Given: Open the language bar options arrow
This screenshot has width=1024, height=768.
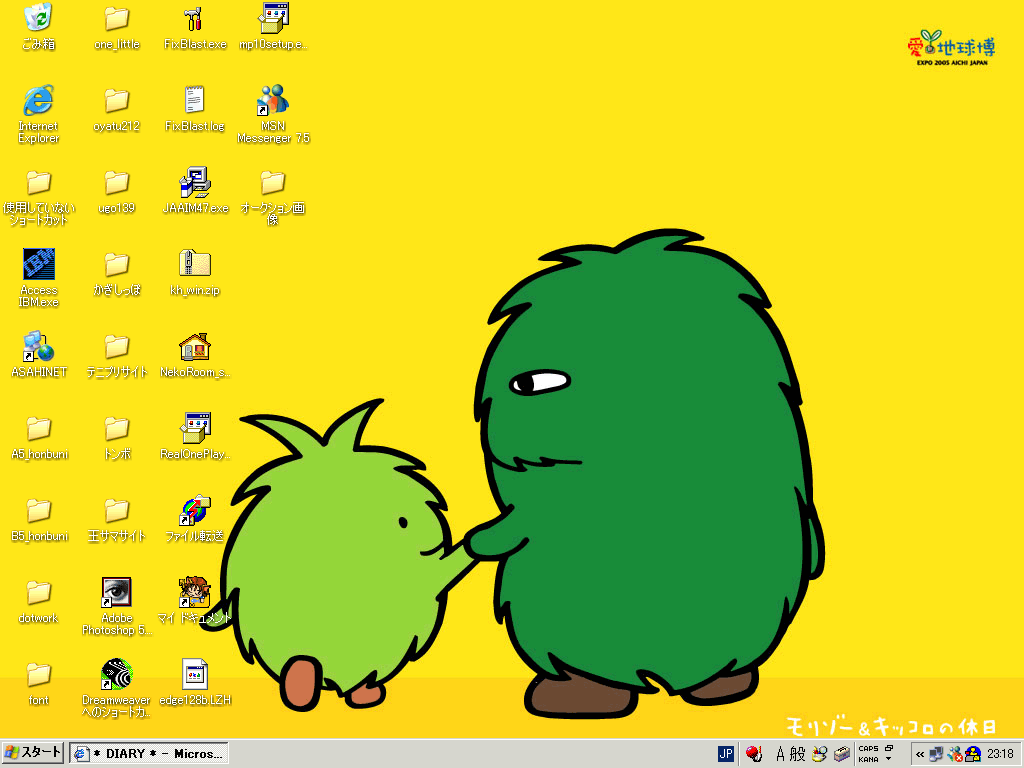Looking at the screenshot, I should [x=889, y=759].
